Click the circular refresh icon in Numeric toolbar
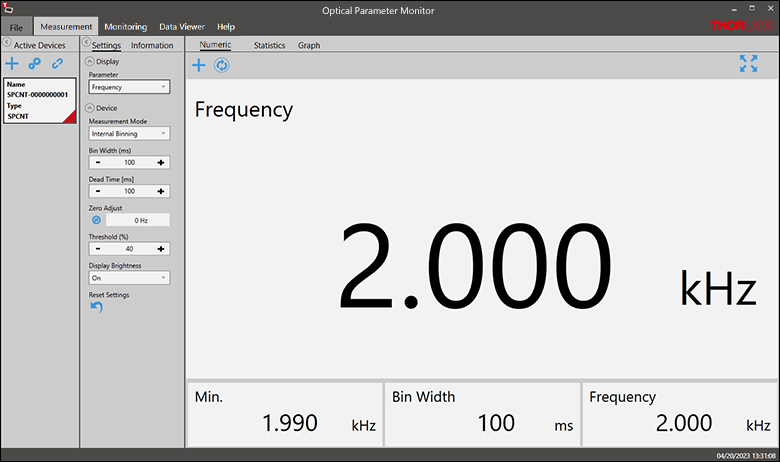 tap(222, 65)
